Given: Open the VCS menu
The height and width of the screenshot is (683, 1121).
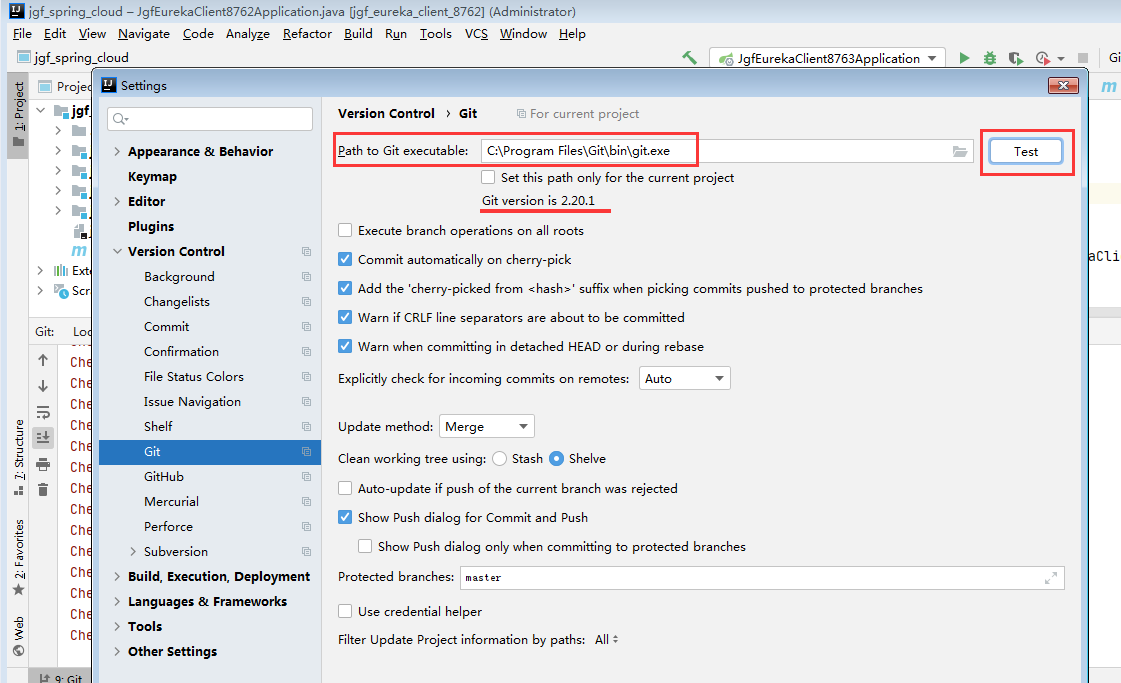Looking at the screenshot, I should click(476, 34).
